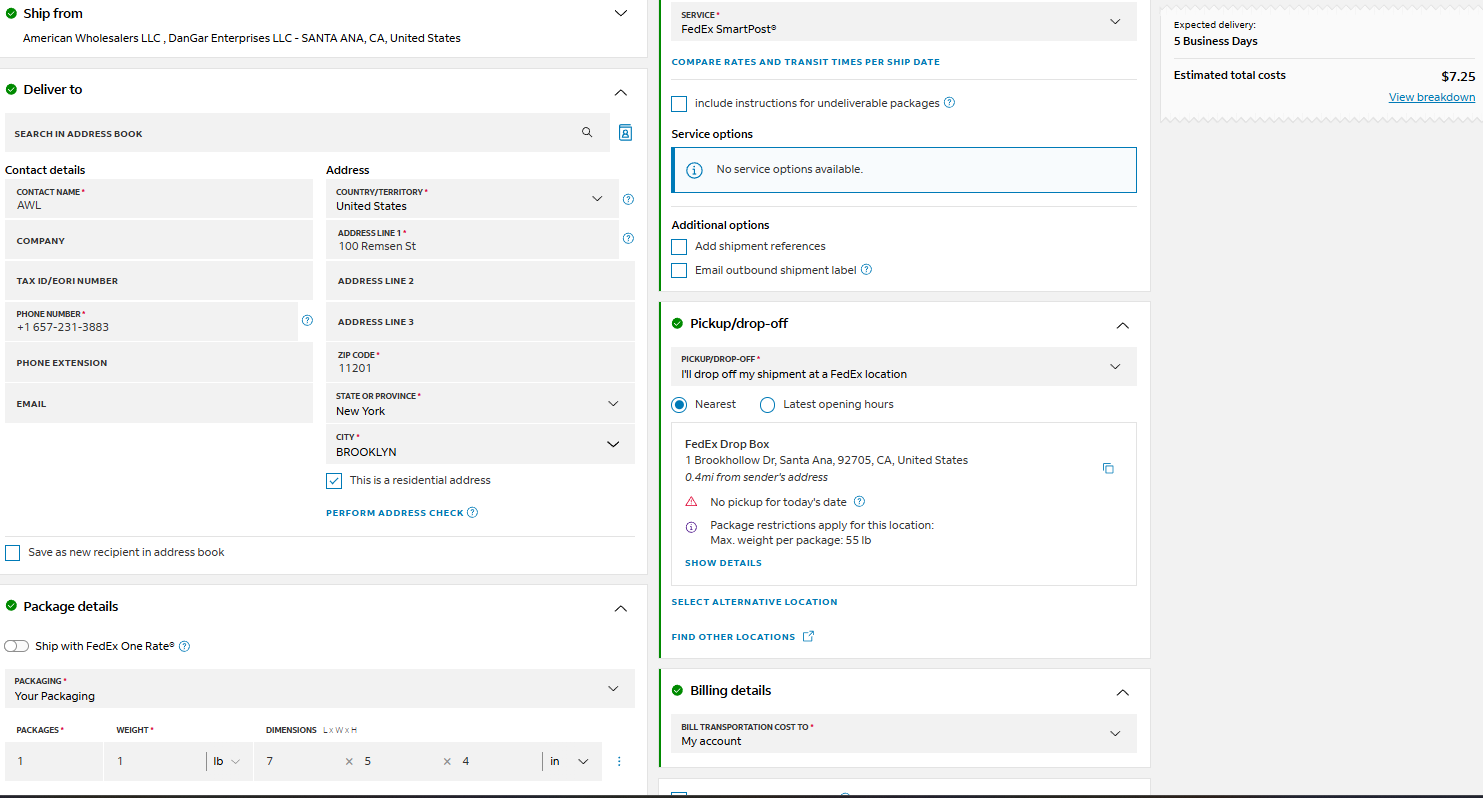
Task: Enable instructions for undeliverable packages checkbox
Action: [679, 103]
